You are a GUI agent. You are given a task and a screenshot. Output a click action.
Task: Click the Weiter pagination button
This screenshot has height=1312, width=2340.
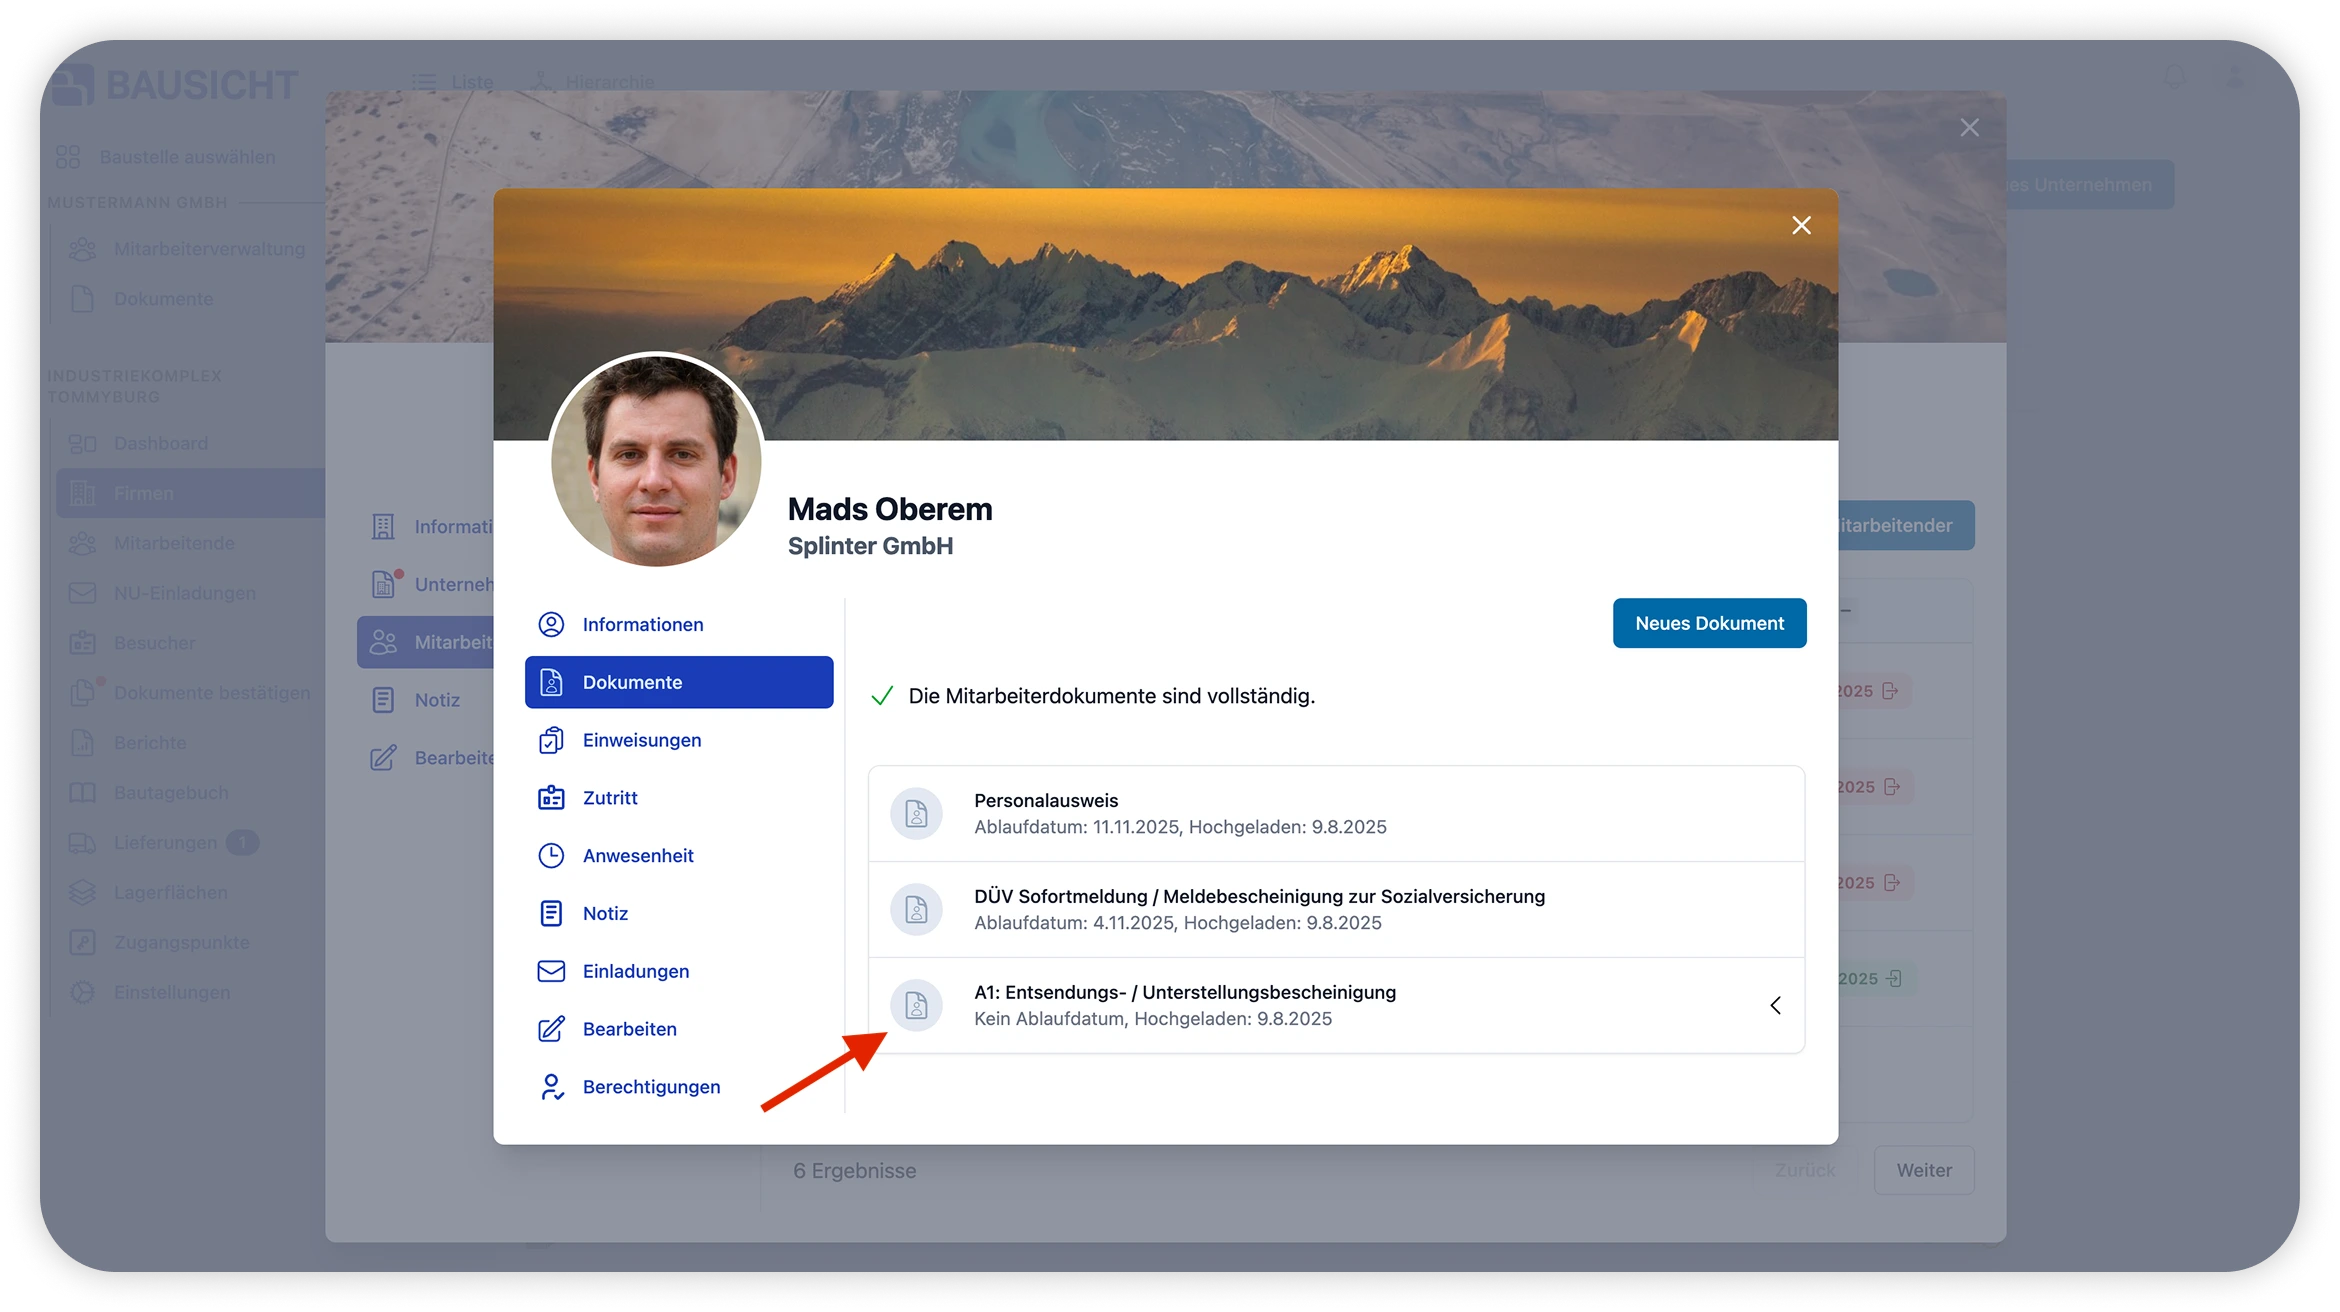pos(1924,1170)
